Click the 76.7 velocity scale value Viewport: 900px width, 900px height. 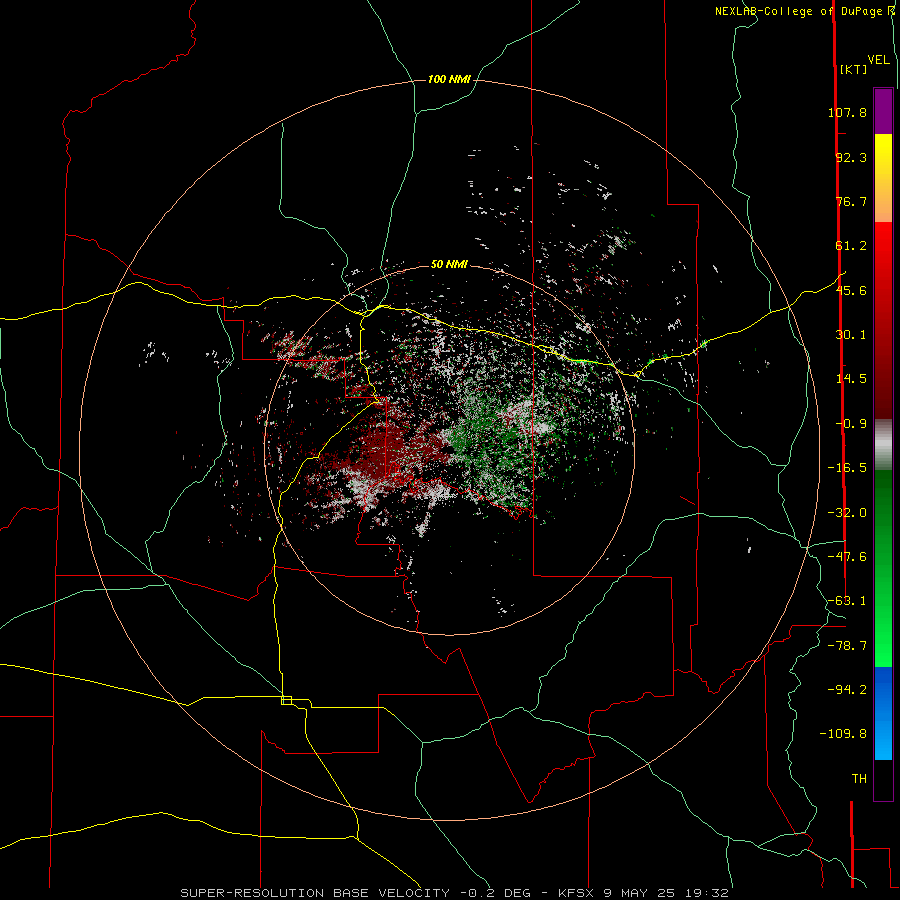tap(851, 201)
